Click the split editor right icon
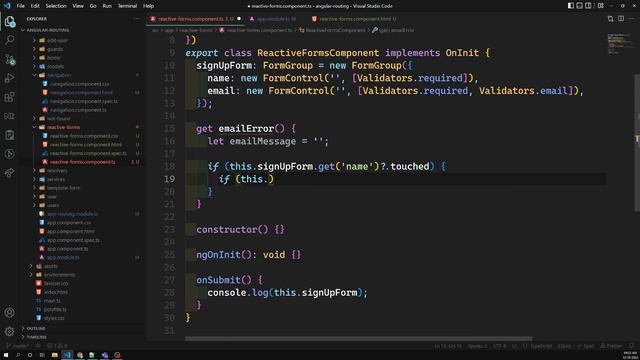This screenshot has width=640, height=360. pyautogui.click(x=621, y=19)
